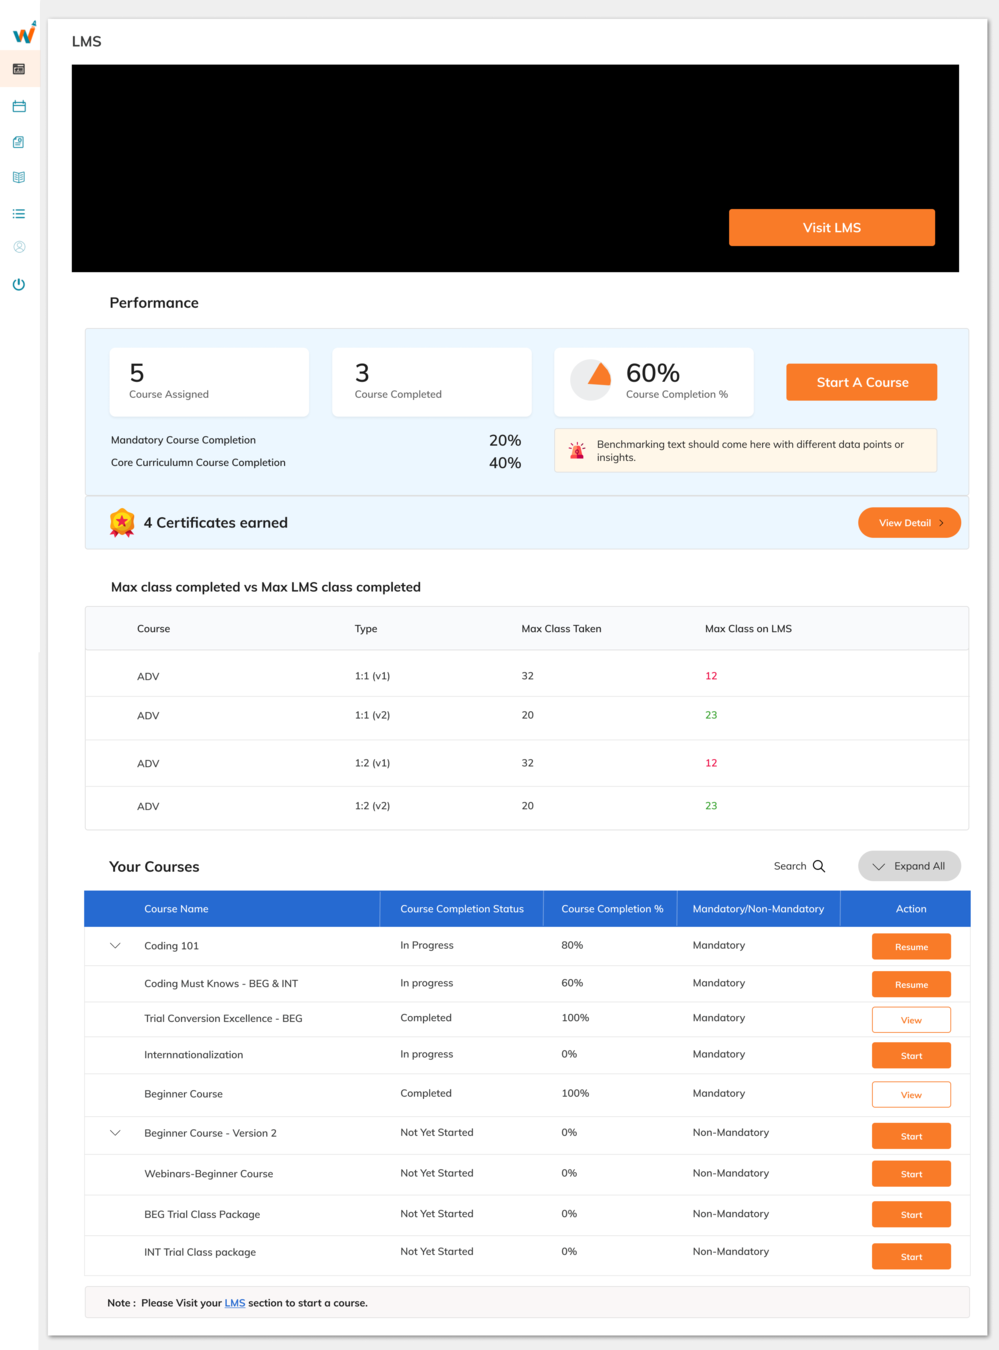The height and width of the screenshot is (1350, 999).
Task: Collapse the Beginner Course - Version 2 chevron
Action: tap(115, 1133)
